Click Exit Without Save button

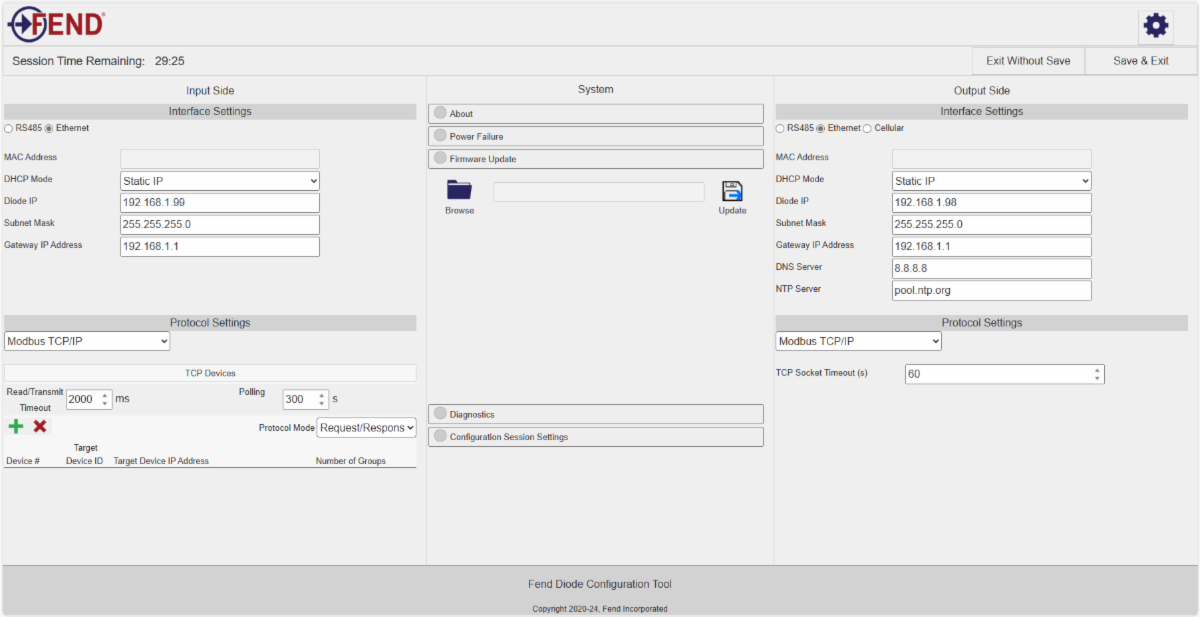click(x=1028, y=61)
